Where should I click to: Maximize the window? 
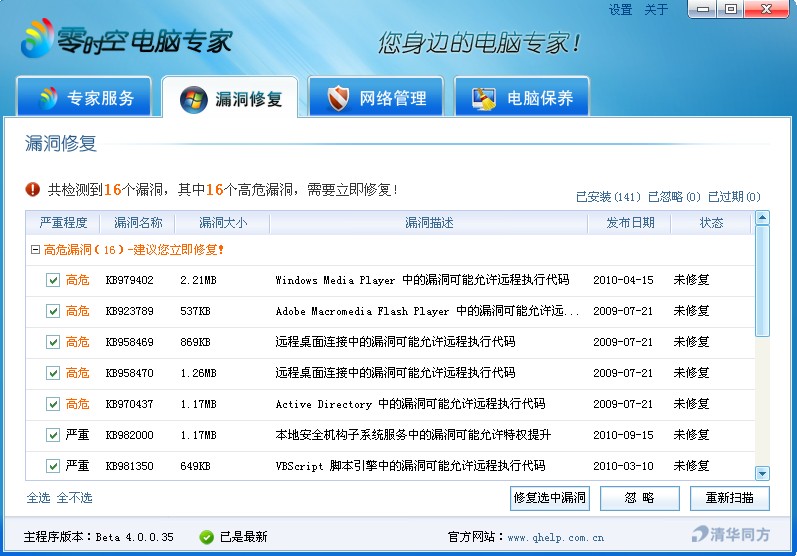[730, 9]
